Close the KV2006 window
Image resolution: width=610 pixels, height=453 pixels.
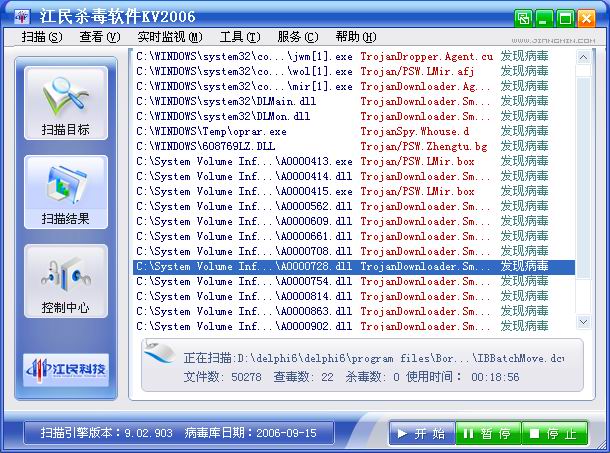(x=586, y=18)
